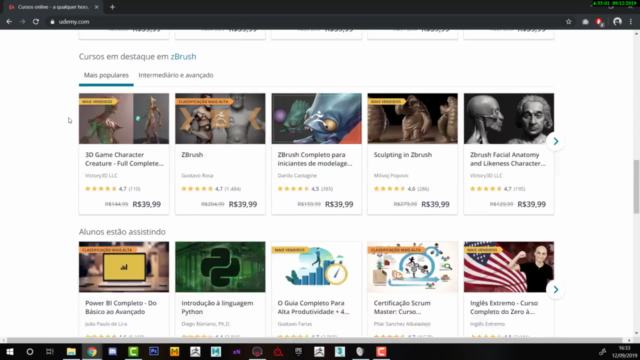Open ZBrush Completo para iniciantes course title
The width and height of the screenshot is (640, 360).
pos(315,159)
